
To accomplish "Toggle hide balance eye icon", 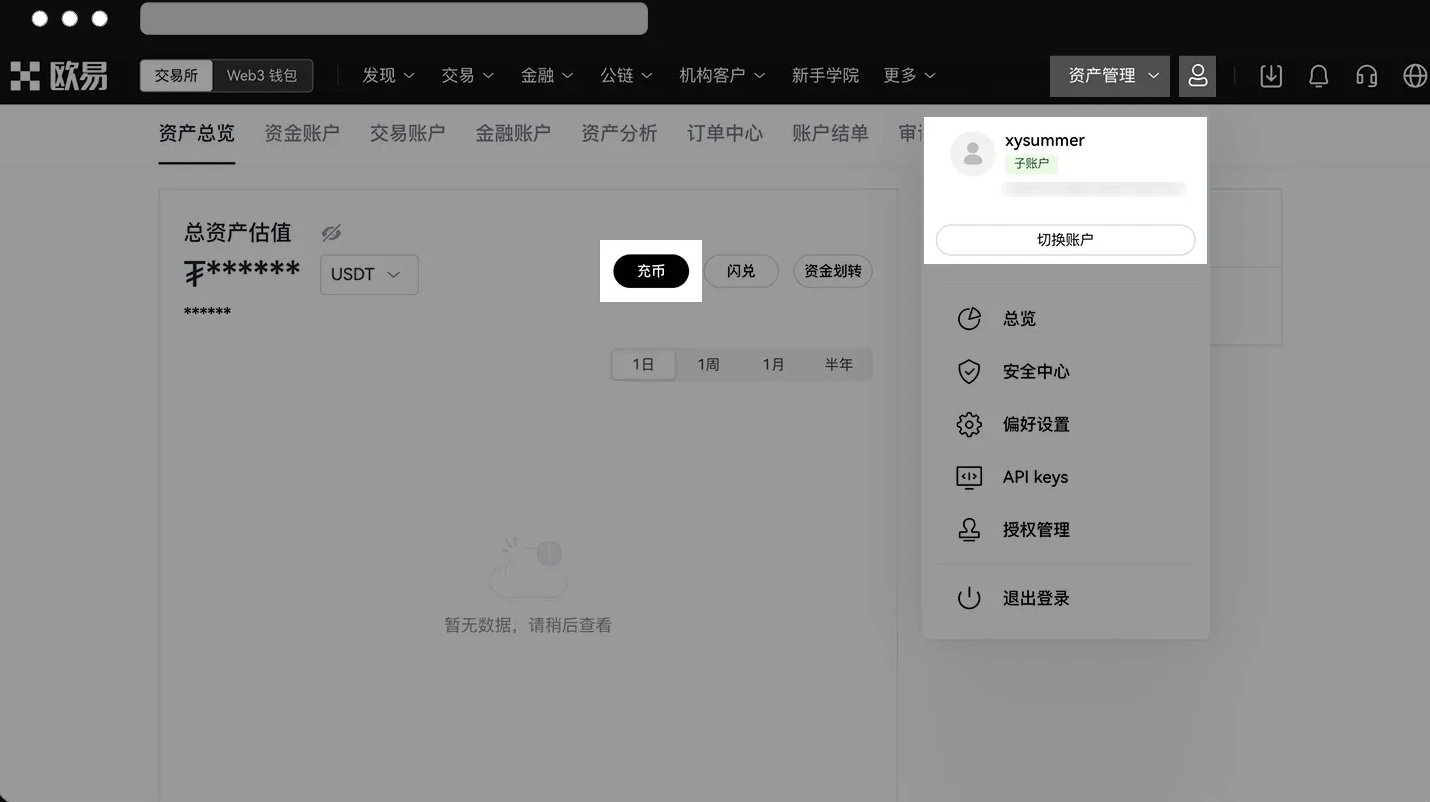I will (x=331, y=233).
